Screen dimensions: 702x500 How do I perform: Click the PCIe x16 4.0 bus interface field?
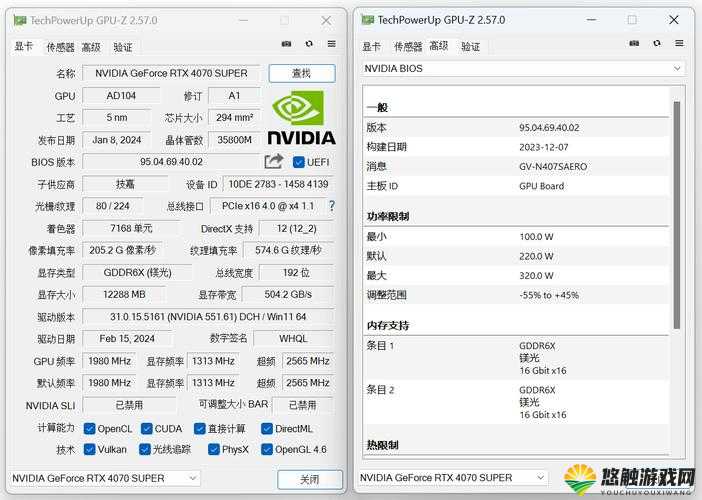click(268, 206)
